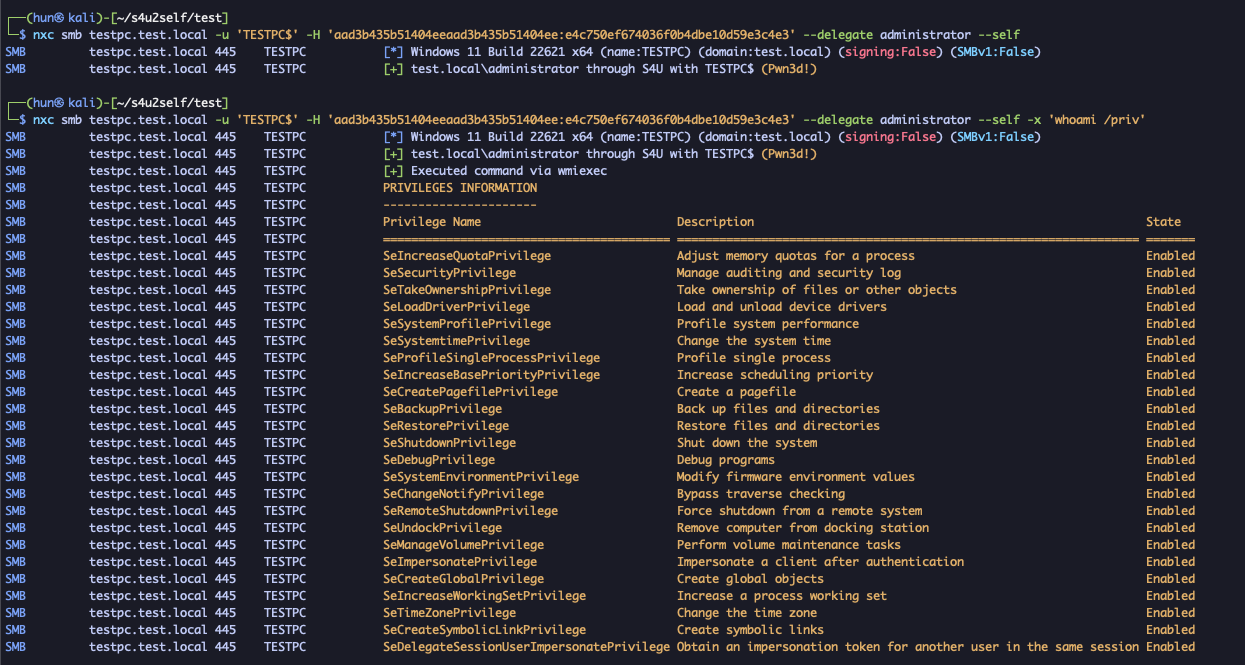The image size is (1245, 665).
Task: Click 'Take ownership of files or other objects'
Action: [817, 290]
